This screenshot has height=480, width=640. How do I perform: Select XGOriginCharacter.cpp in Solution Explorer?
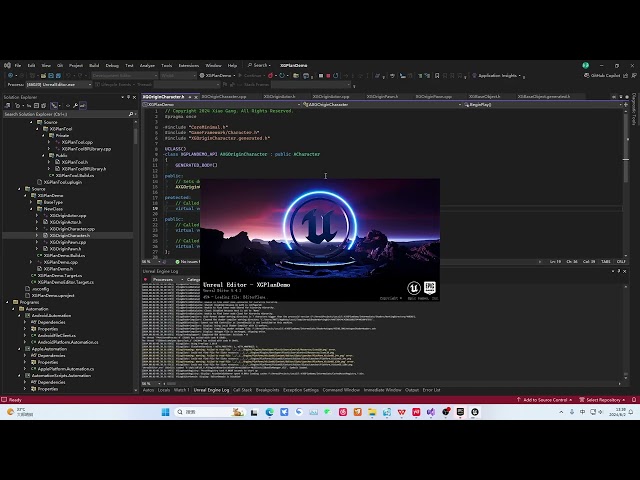[x=72, y=229]
